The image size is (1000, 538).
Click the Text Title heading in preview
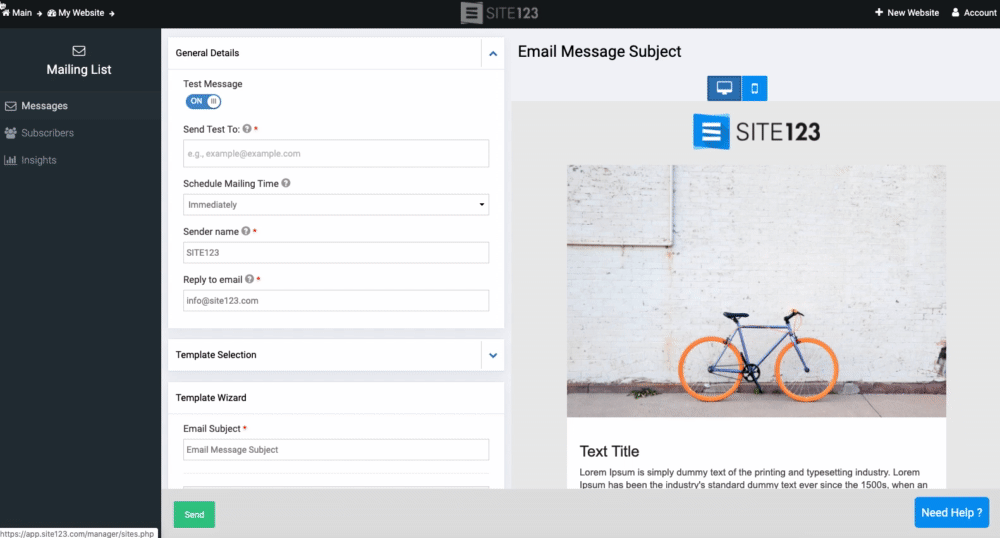pos(609,451)
